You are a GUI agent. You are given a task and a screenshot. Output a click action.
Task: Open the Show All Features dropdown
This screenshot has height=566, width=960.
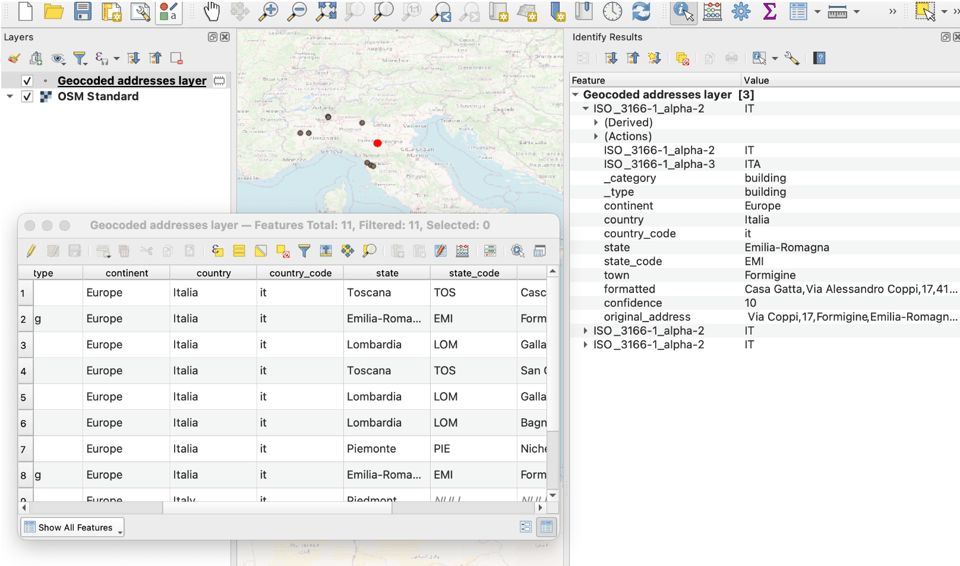pyautogui.click(x=72, y=527)
